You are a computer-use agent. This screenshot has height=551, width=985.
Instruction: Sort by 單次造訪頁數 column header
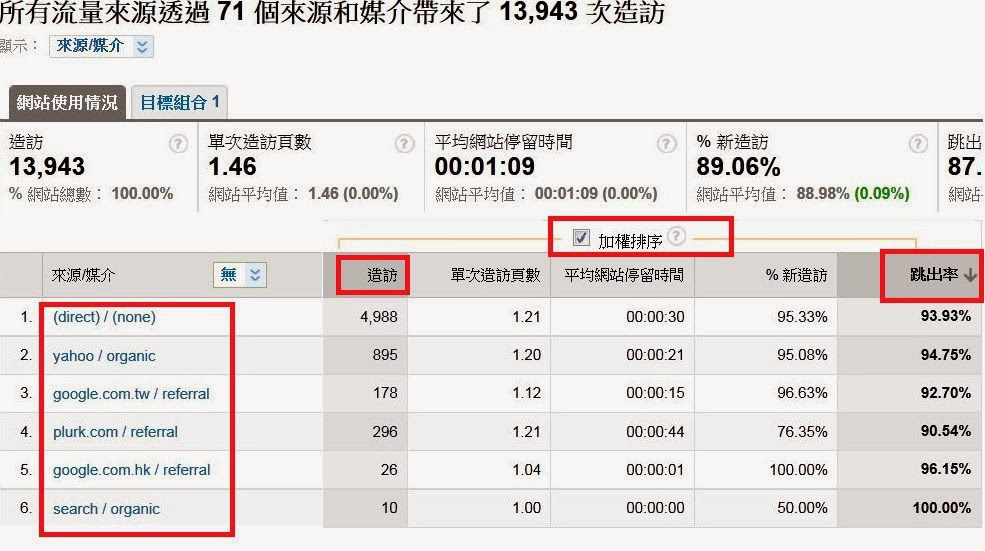pos(495,275)
